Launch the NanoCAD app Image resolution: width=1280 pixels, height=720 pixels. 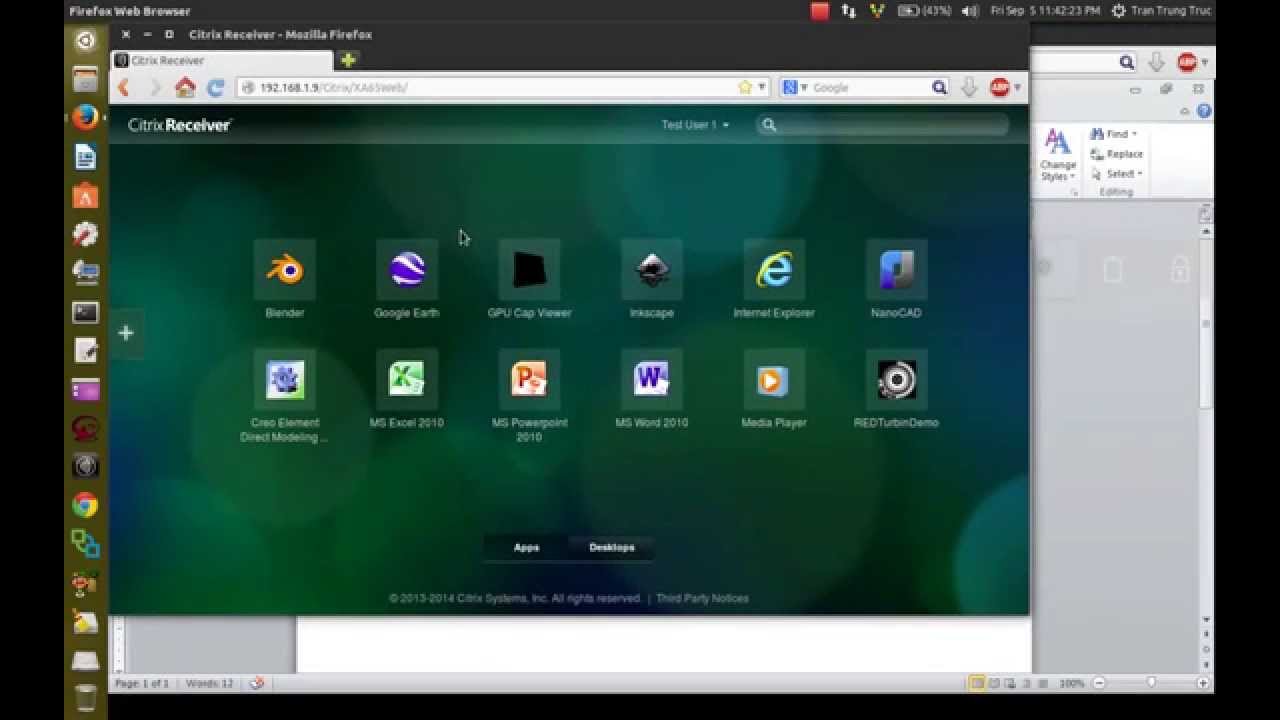[x=896, y=270]
